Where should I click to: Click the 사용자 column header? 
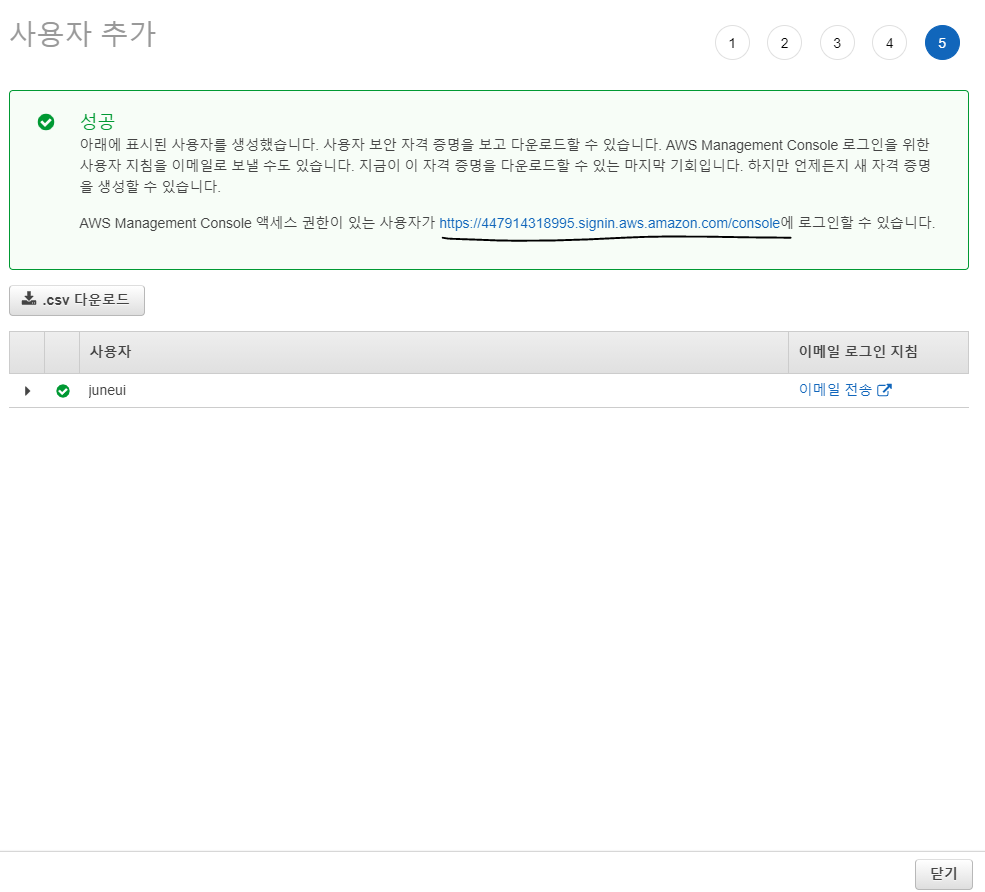110,352
